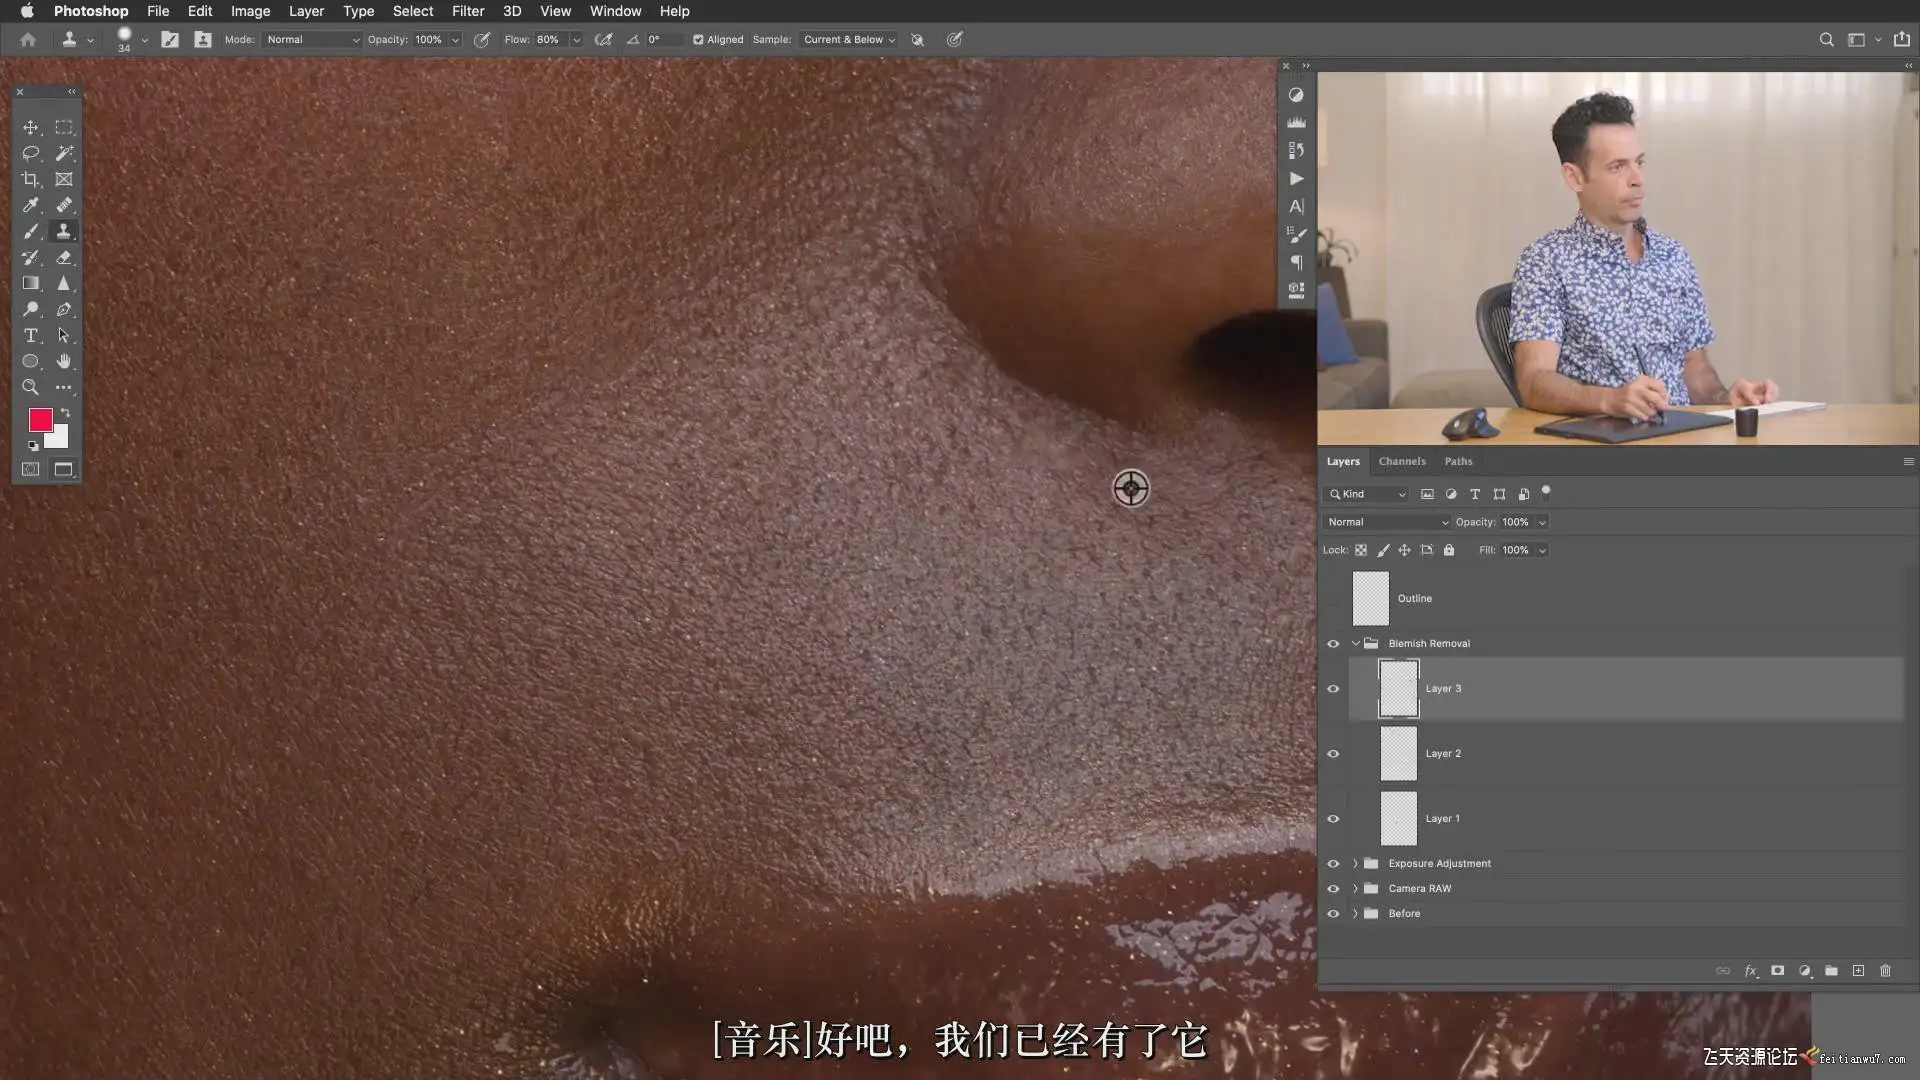Open the Filter menu
This screenshot has width=1920, height=1080.
(467, 11)
